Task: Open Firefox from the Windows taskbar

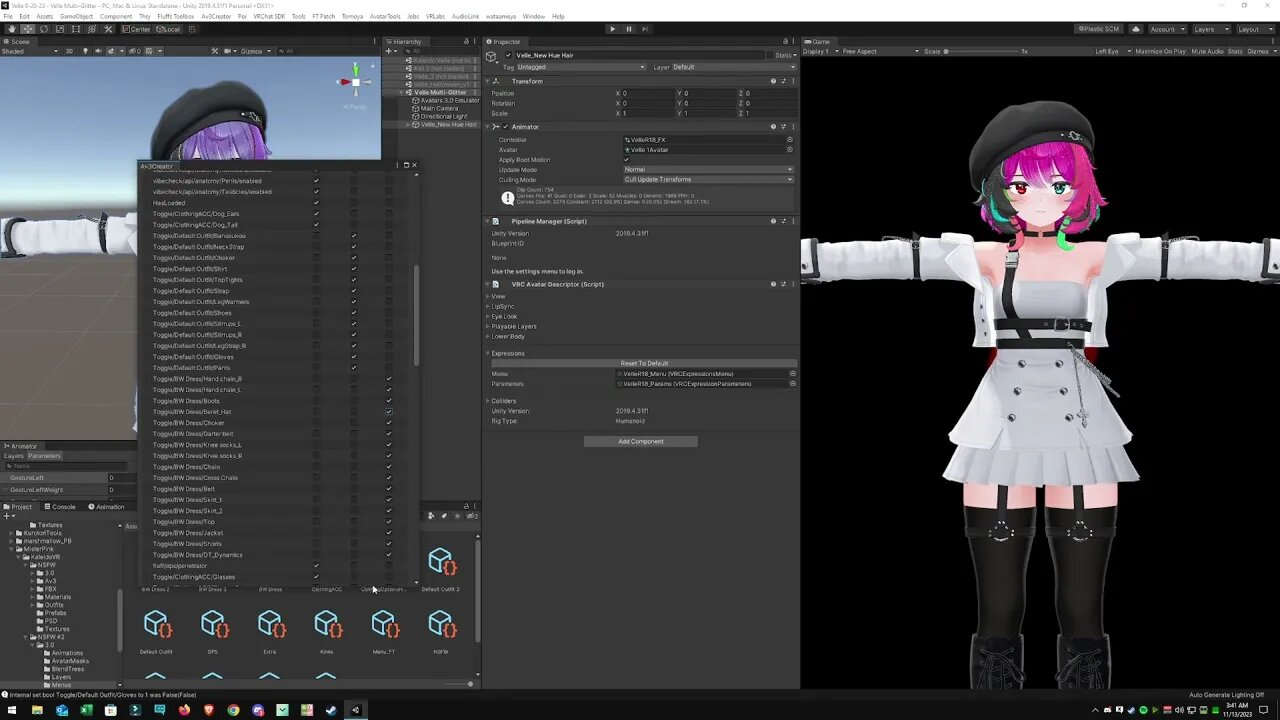Action: (184, 710)
